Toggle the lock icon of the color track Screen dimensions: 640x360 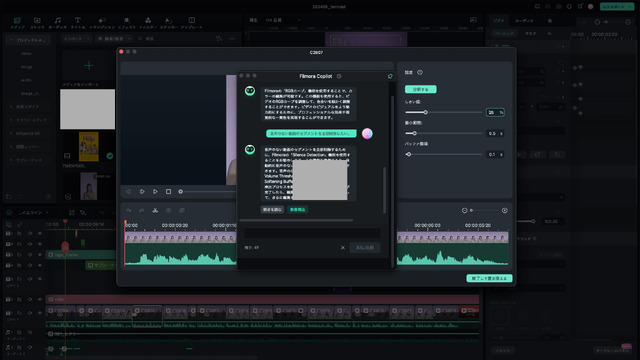[x=19, y=300]
